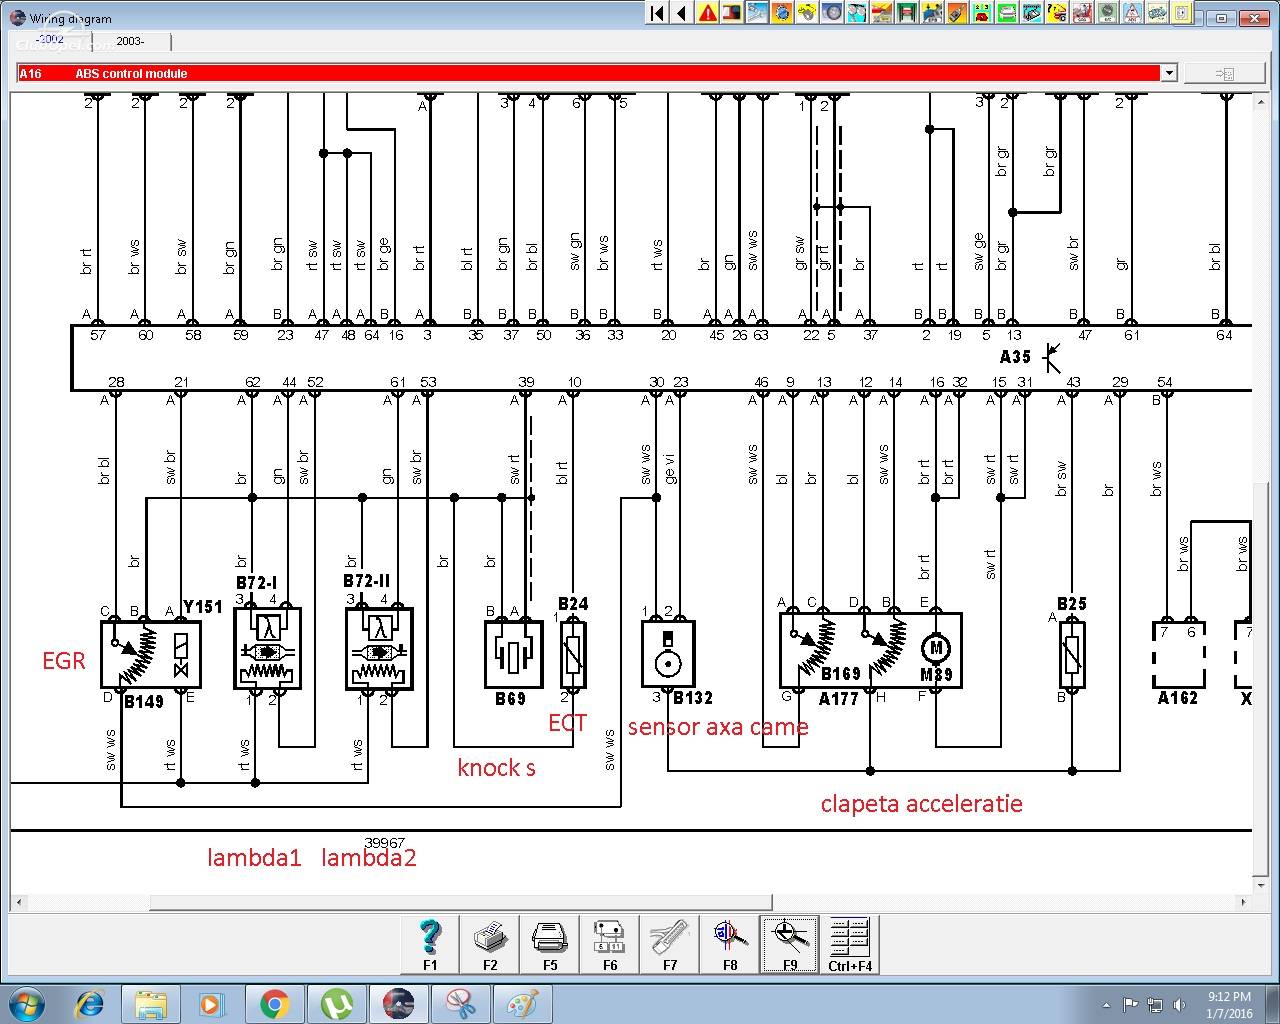The width and height of the screenshot is (1280, 1024).
Task: Open the red warning triangle toolbar icon
Action: [707, 13]
